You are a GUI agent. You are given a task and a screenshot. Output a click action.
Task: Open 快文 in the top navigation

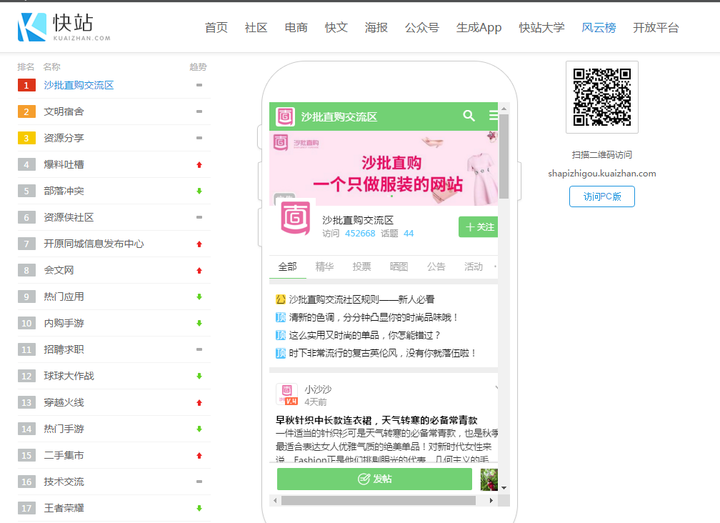tap(336, 28)
